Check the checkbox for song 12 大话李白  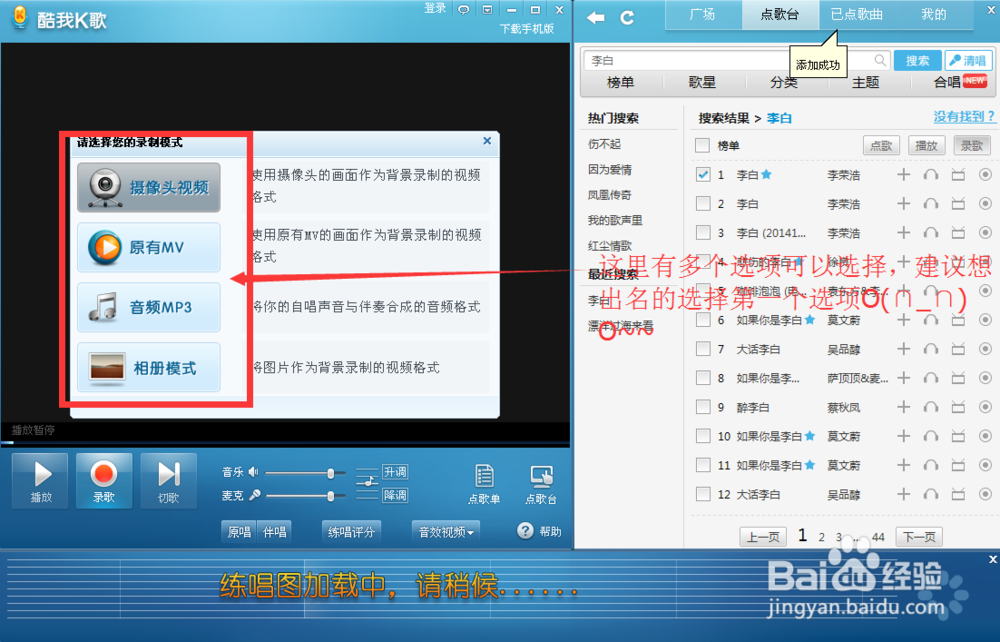[703, 493]
